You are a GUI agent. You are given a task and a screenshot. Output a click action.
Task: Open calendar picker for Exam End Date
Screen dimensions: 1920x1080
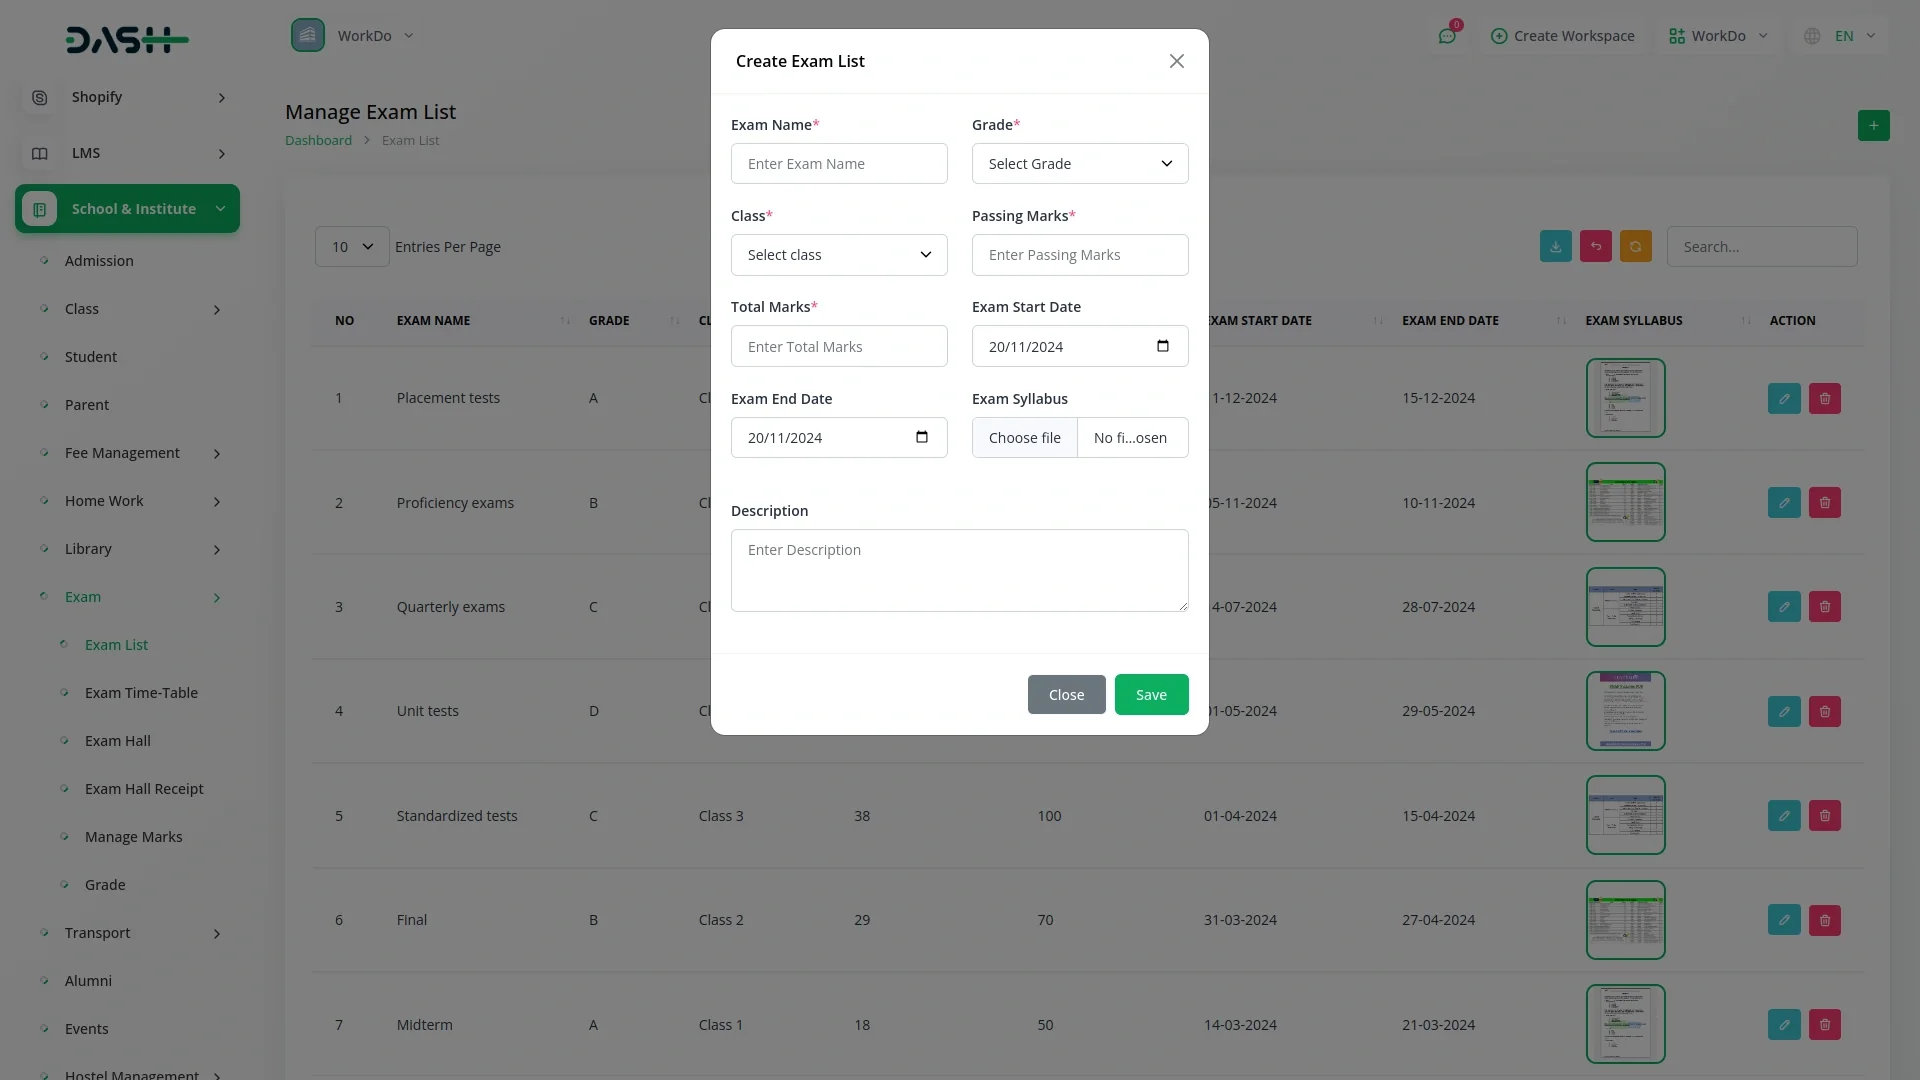click(x=921, y=437)
